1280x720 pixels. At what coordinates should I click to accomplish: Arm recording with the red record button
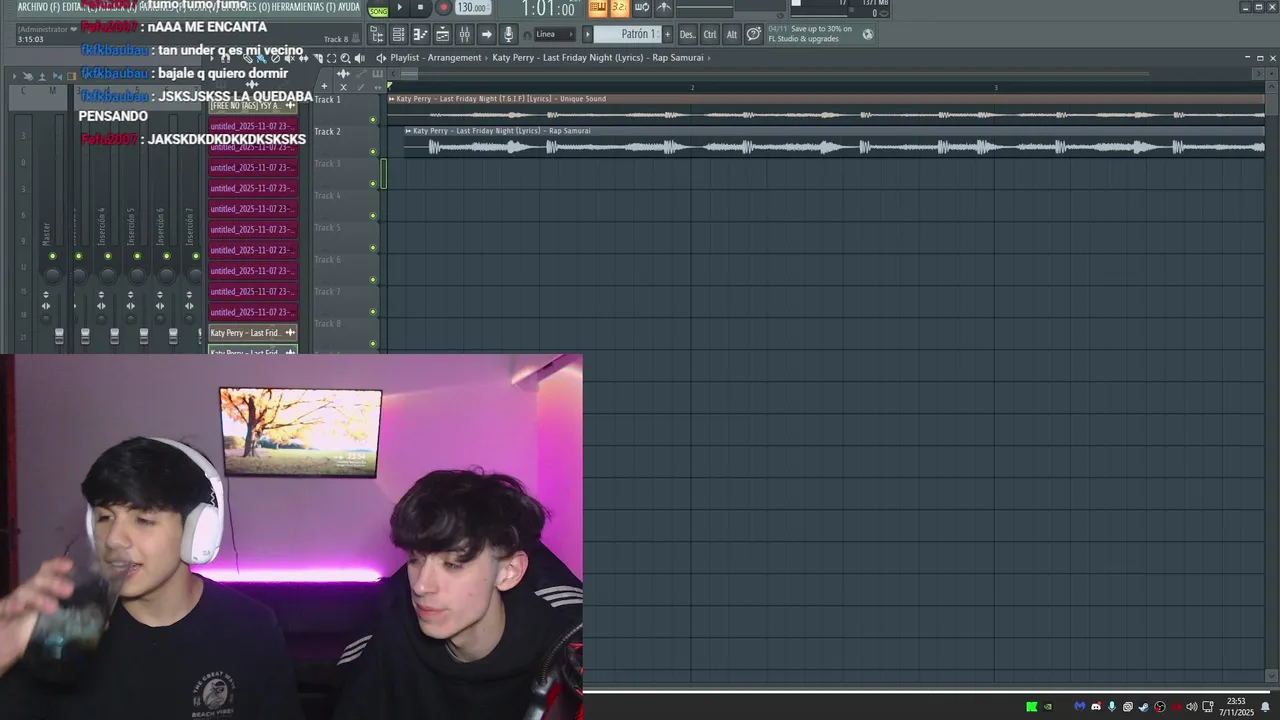444,7
